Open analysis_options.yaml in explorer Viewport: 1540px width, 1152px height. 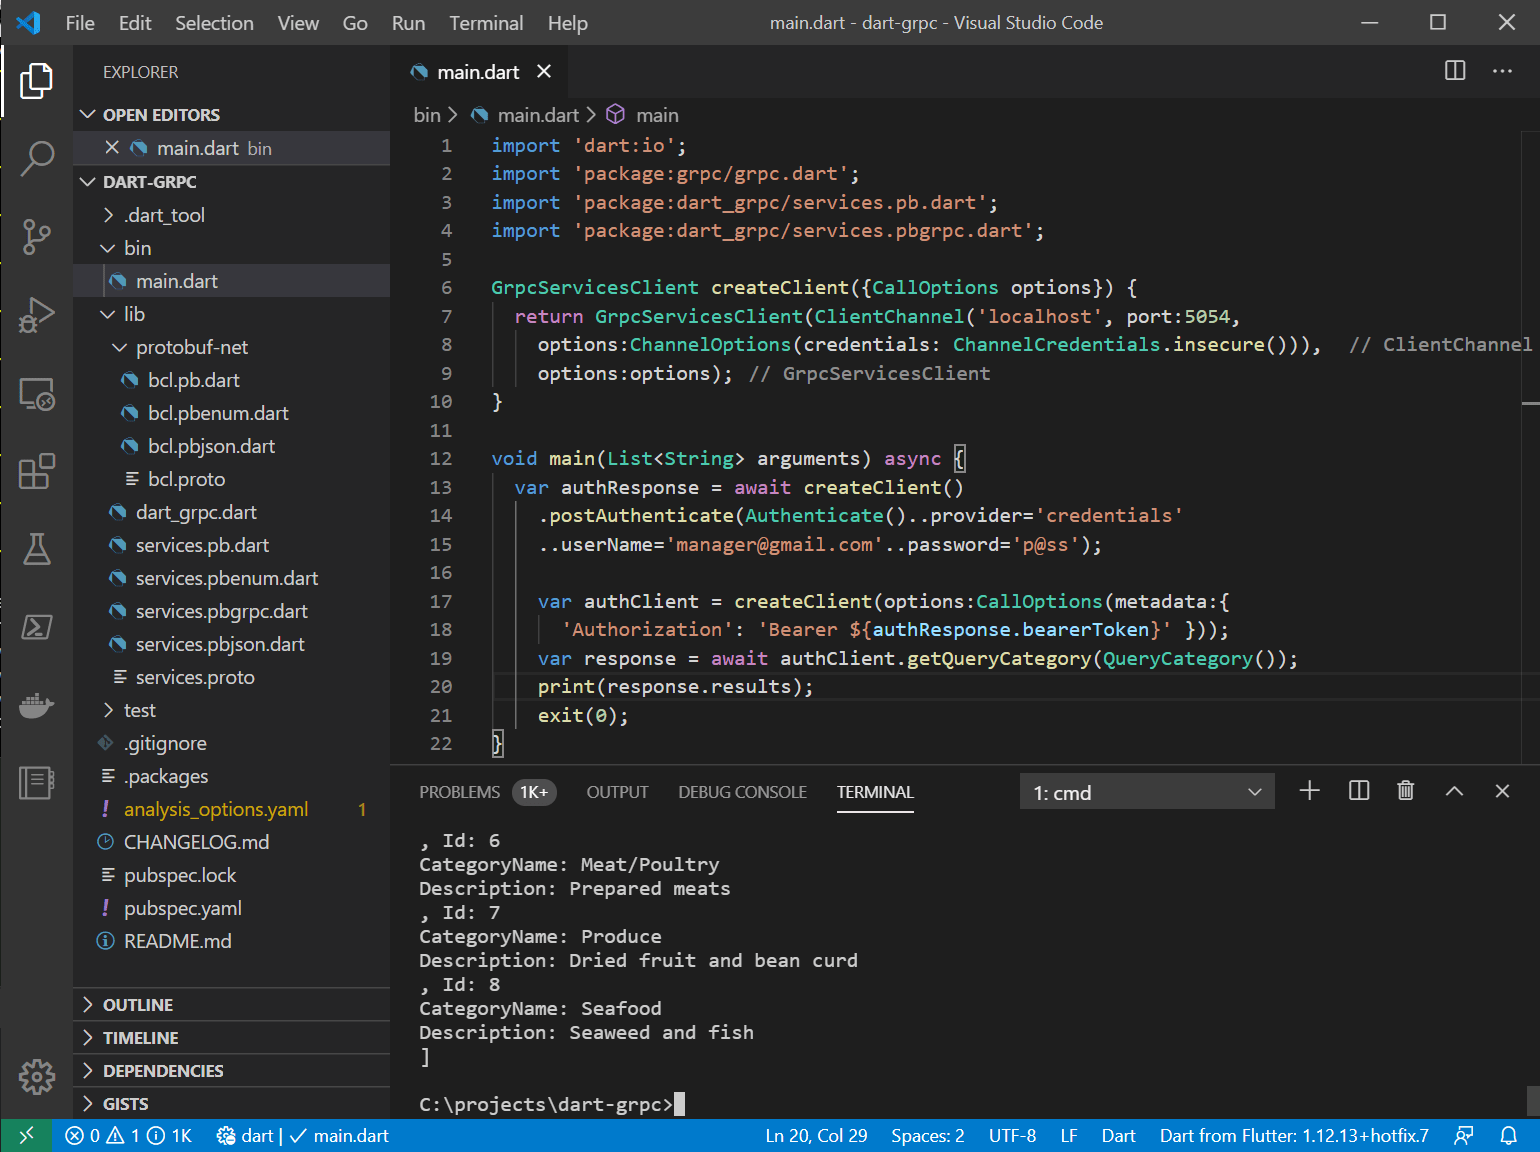point(231,809)
